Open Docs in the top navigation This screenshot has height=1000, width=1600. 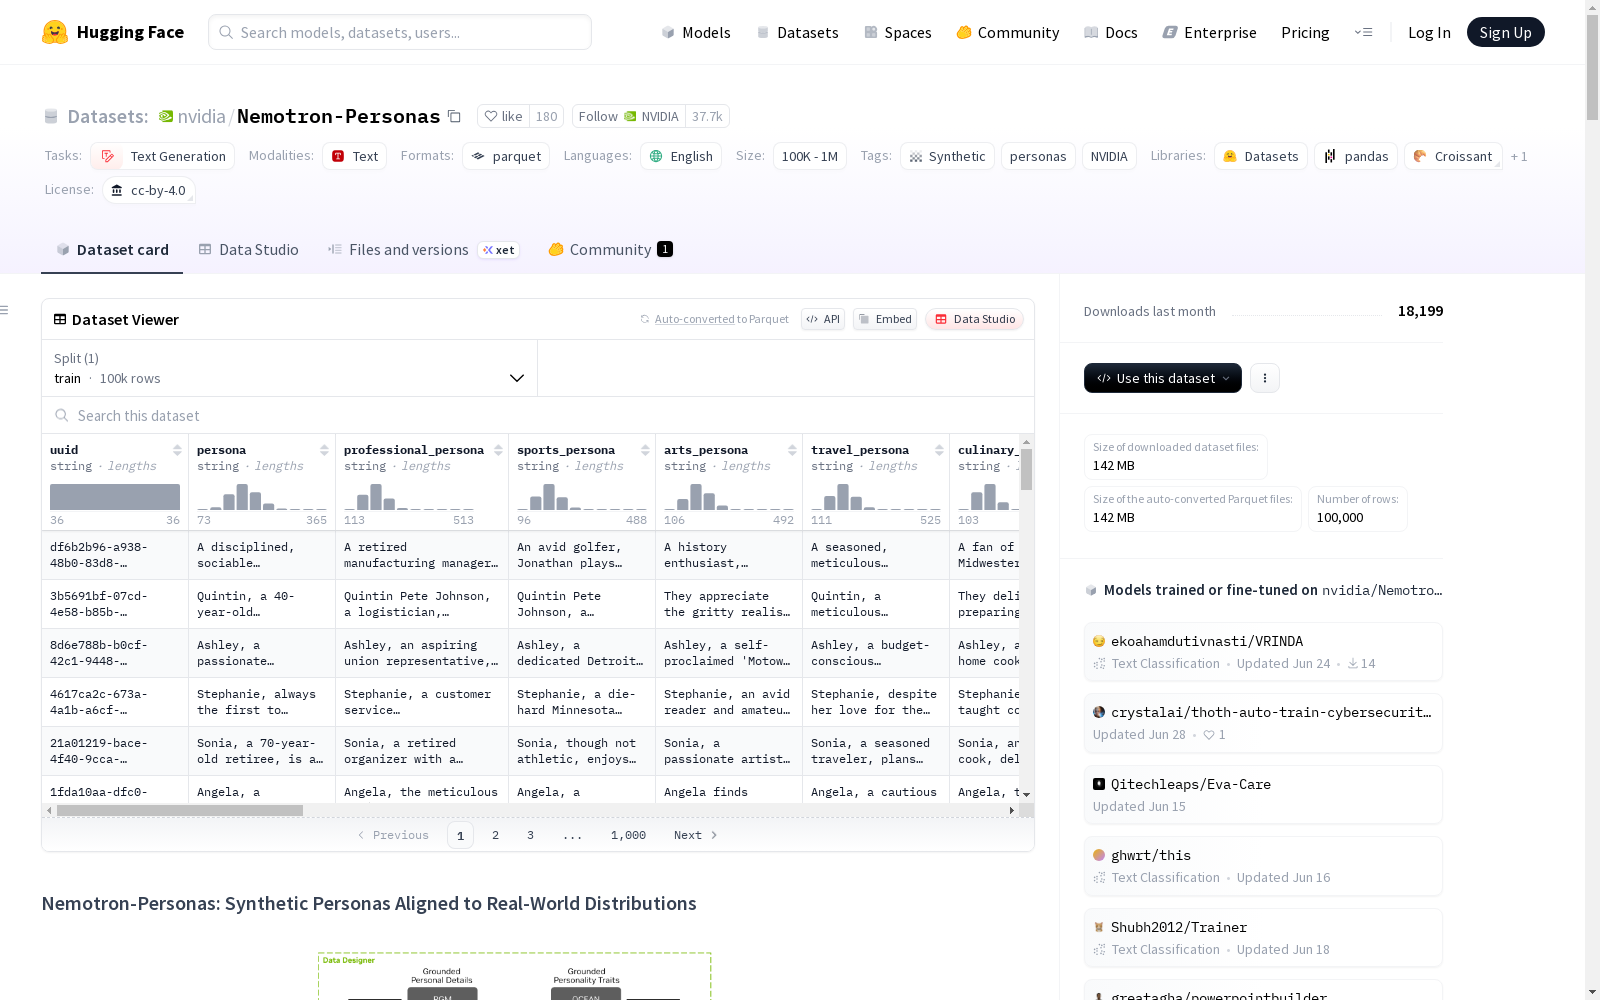point(1111,32)
